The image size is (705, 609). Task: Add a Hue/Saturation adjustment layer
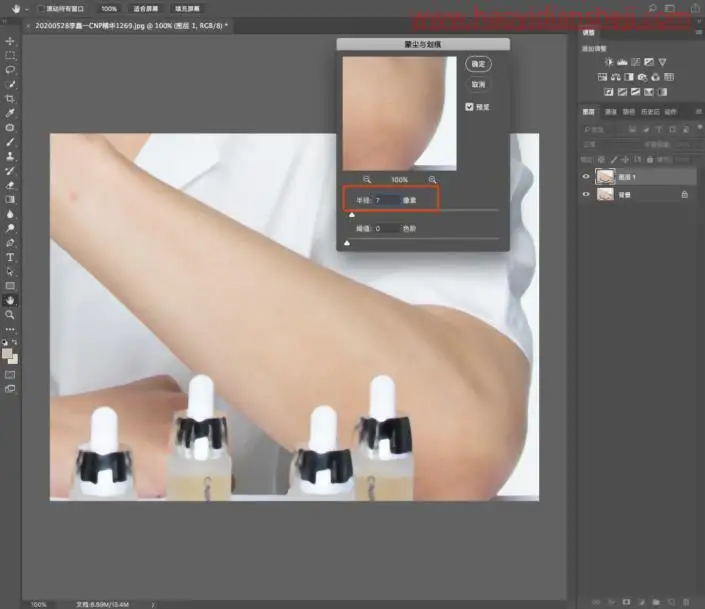click(x=602, y=77)
